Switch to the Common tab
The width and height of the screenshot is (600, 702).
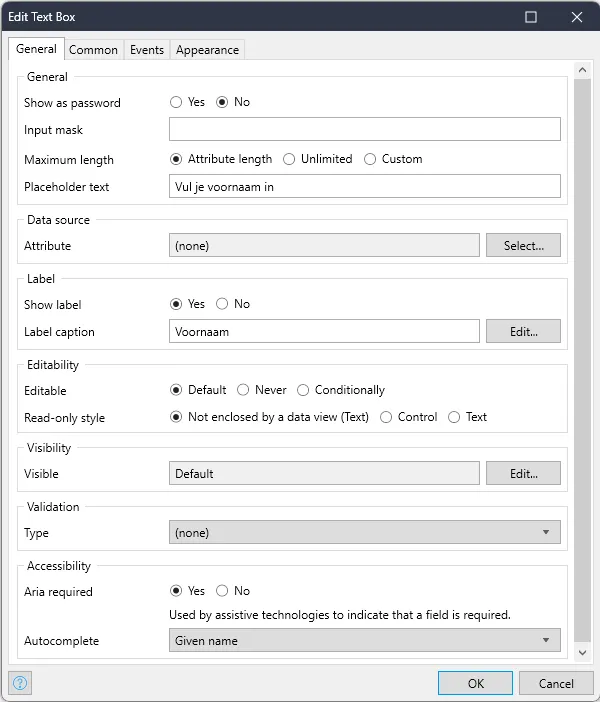tap(93, 50)
